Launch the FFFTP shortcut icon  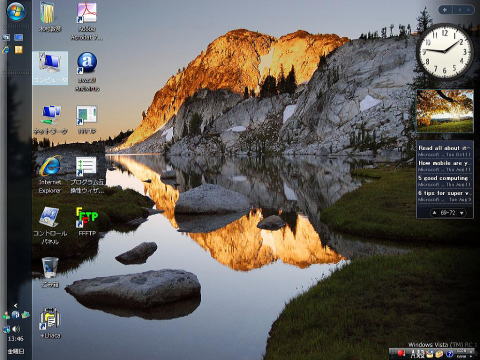[x=87, y=222]
